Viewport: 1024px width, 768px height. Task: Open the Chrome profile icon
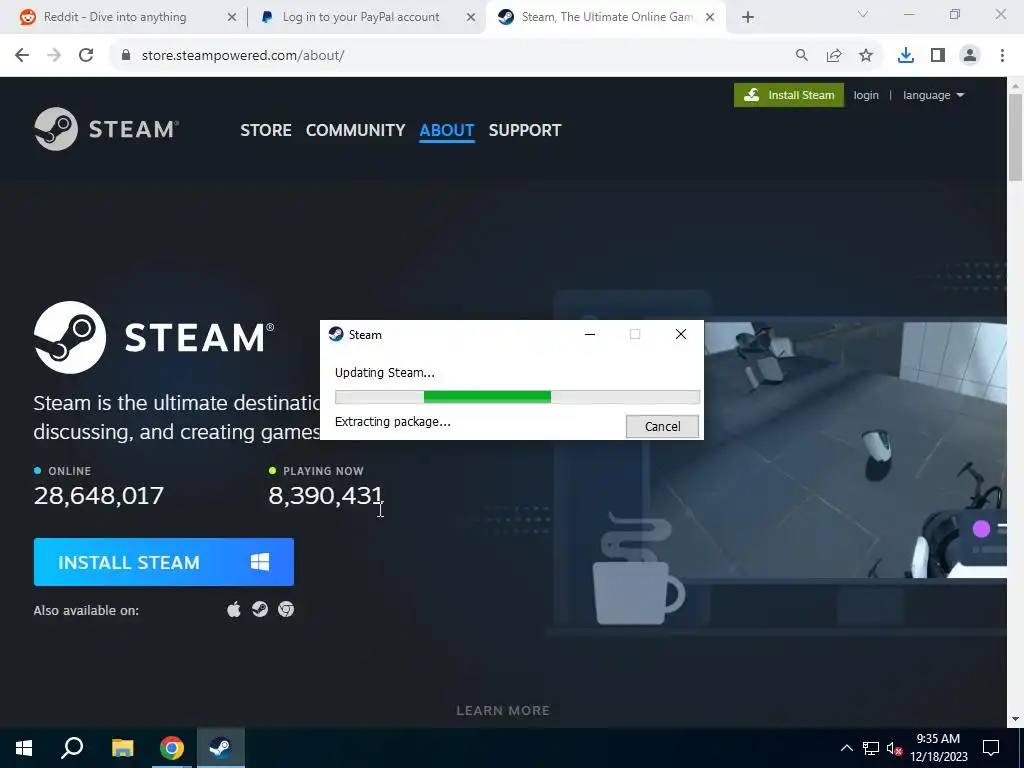[x=970, y=56]
